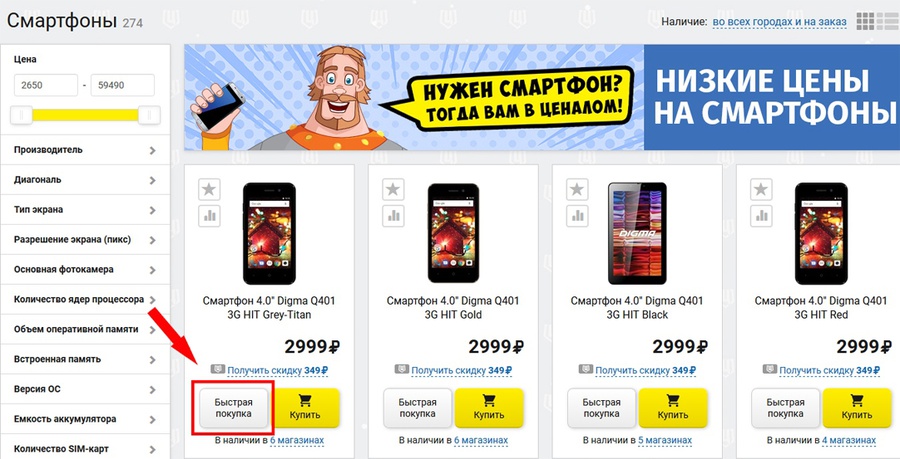Click Быстрая покупка for Grey-Titan phone
900x459 pixels.
(x=234, y=408)
